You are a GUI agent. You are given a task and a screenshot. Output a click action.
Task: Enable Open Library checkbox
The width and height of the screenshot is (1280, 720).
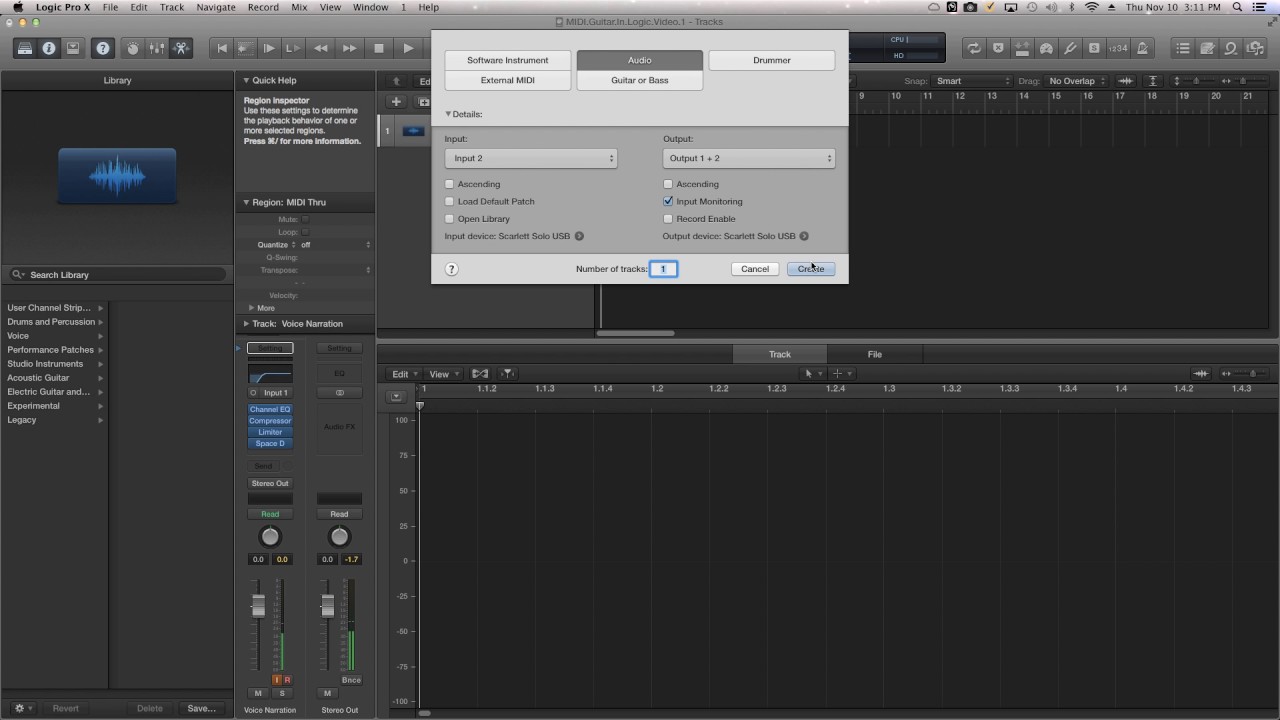coord(449,219)
